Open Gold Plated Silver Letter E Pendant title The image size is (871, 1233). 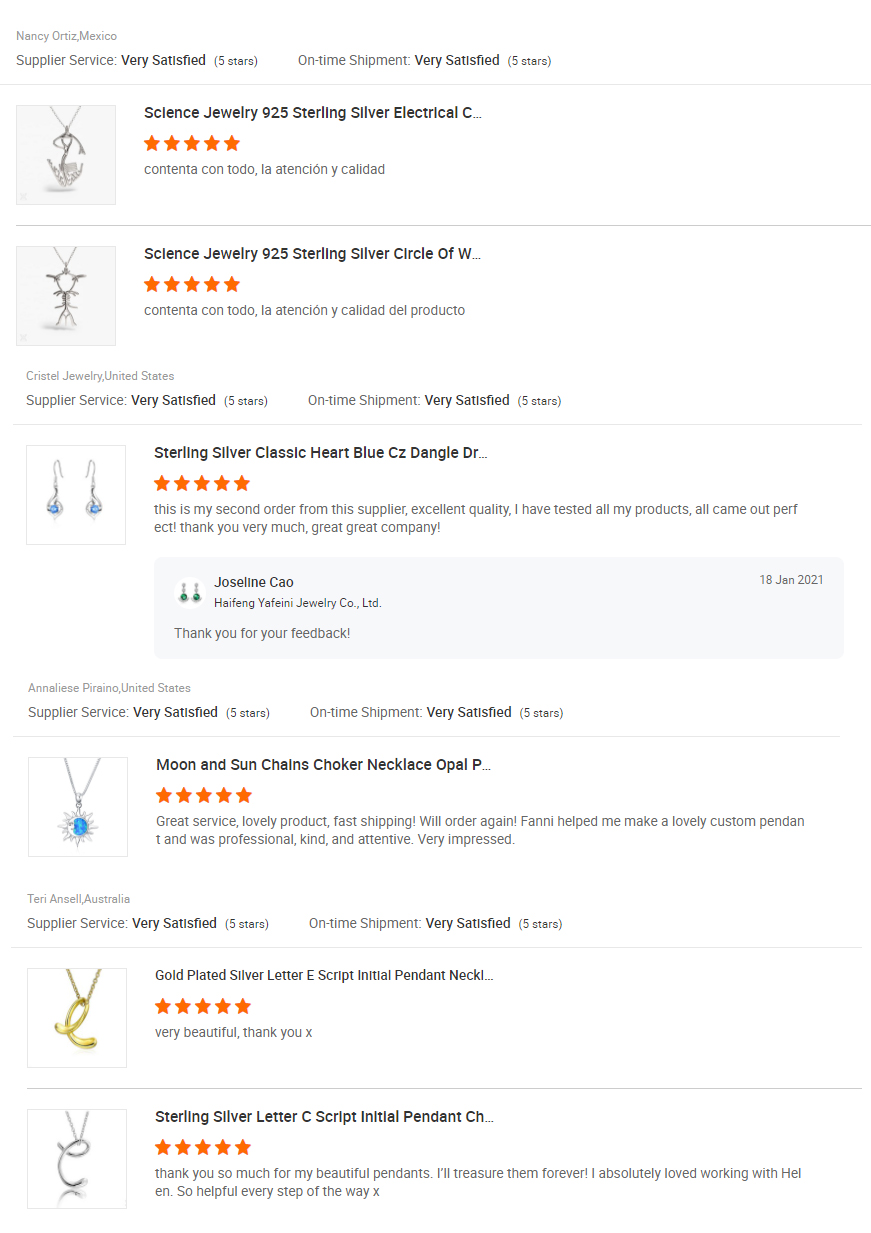324,975
